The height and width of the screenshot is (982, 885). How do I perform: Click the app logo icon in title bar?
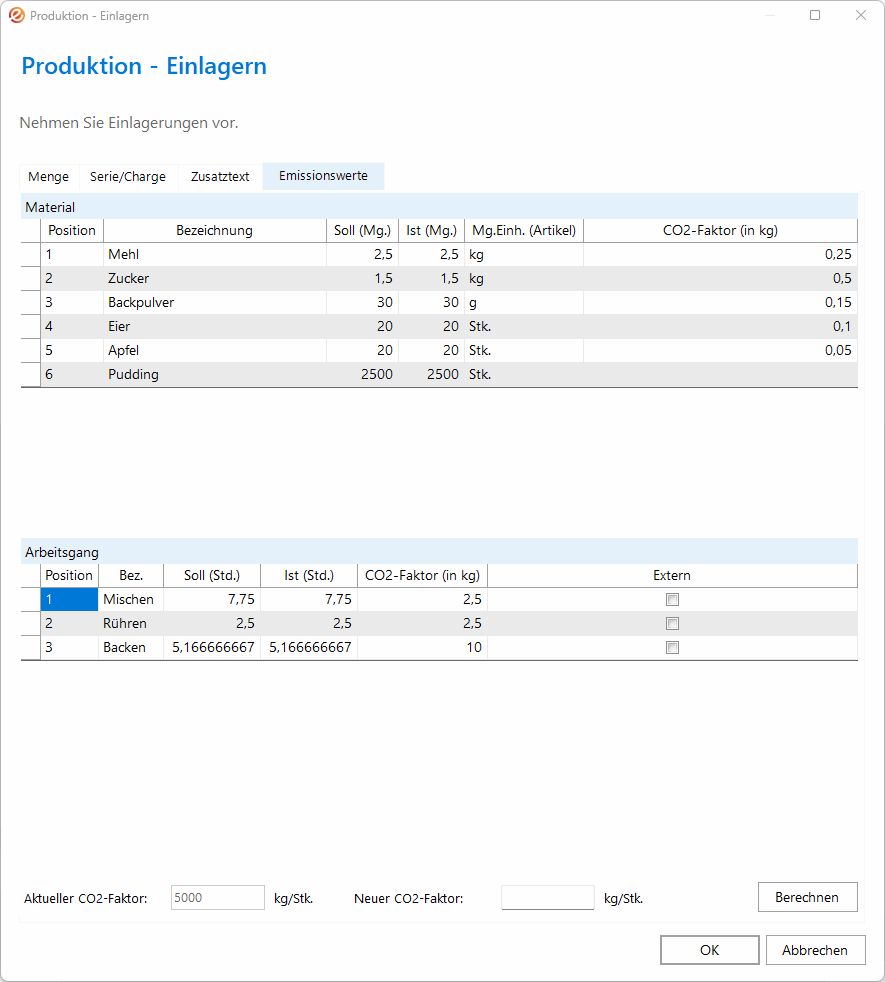tap(17, 16)
